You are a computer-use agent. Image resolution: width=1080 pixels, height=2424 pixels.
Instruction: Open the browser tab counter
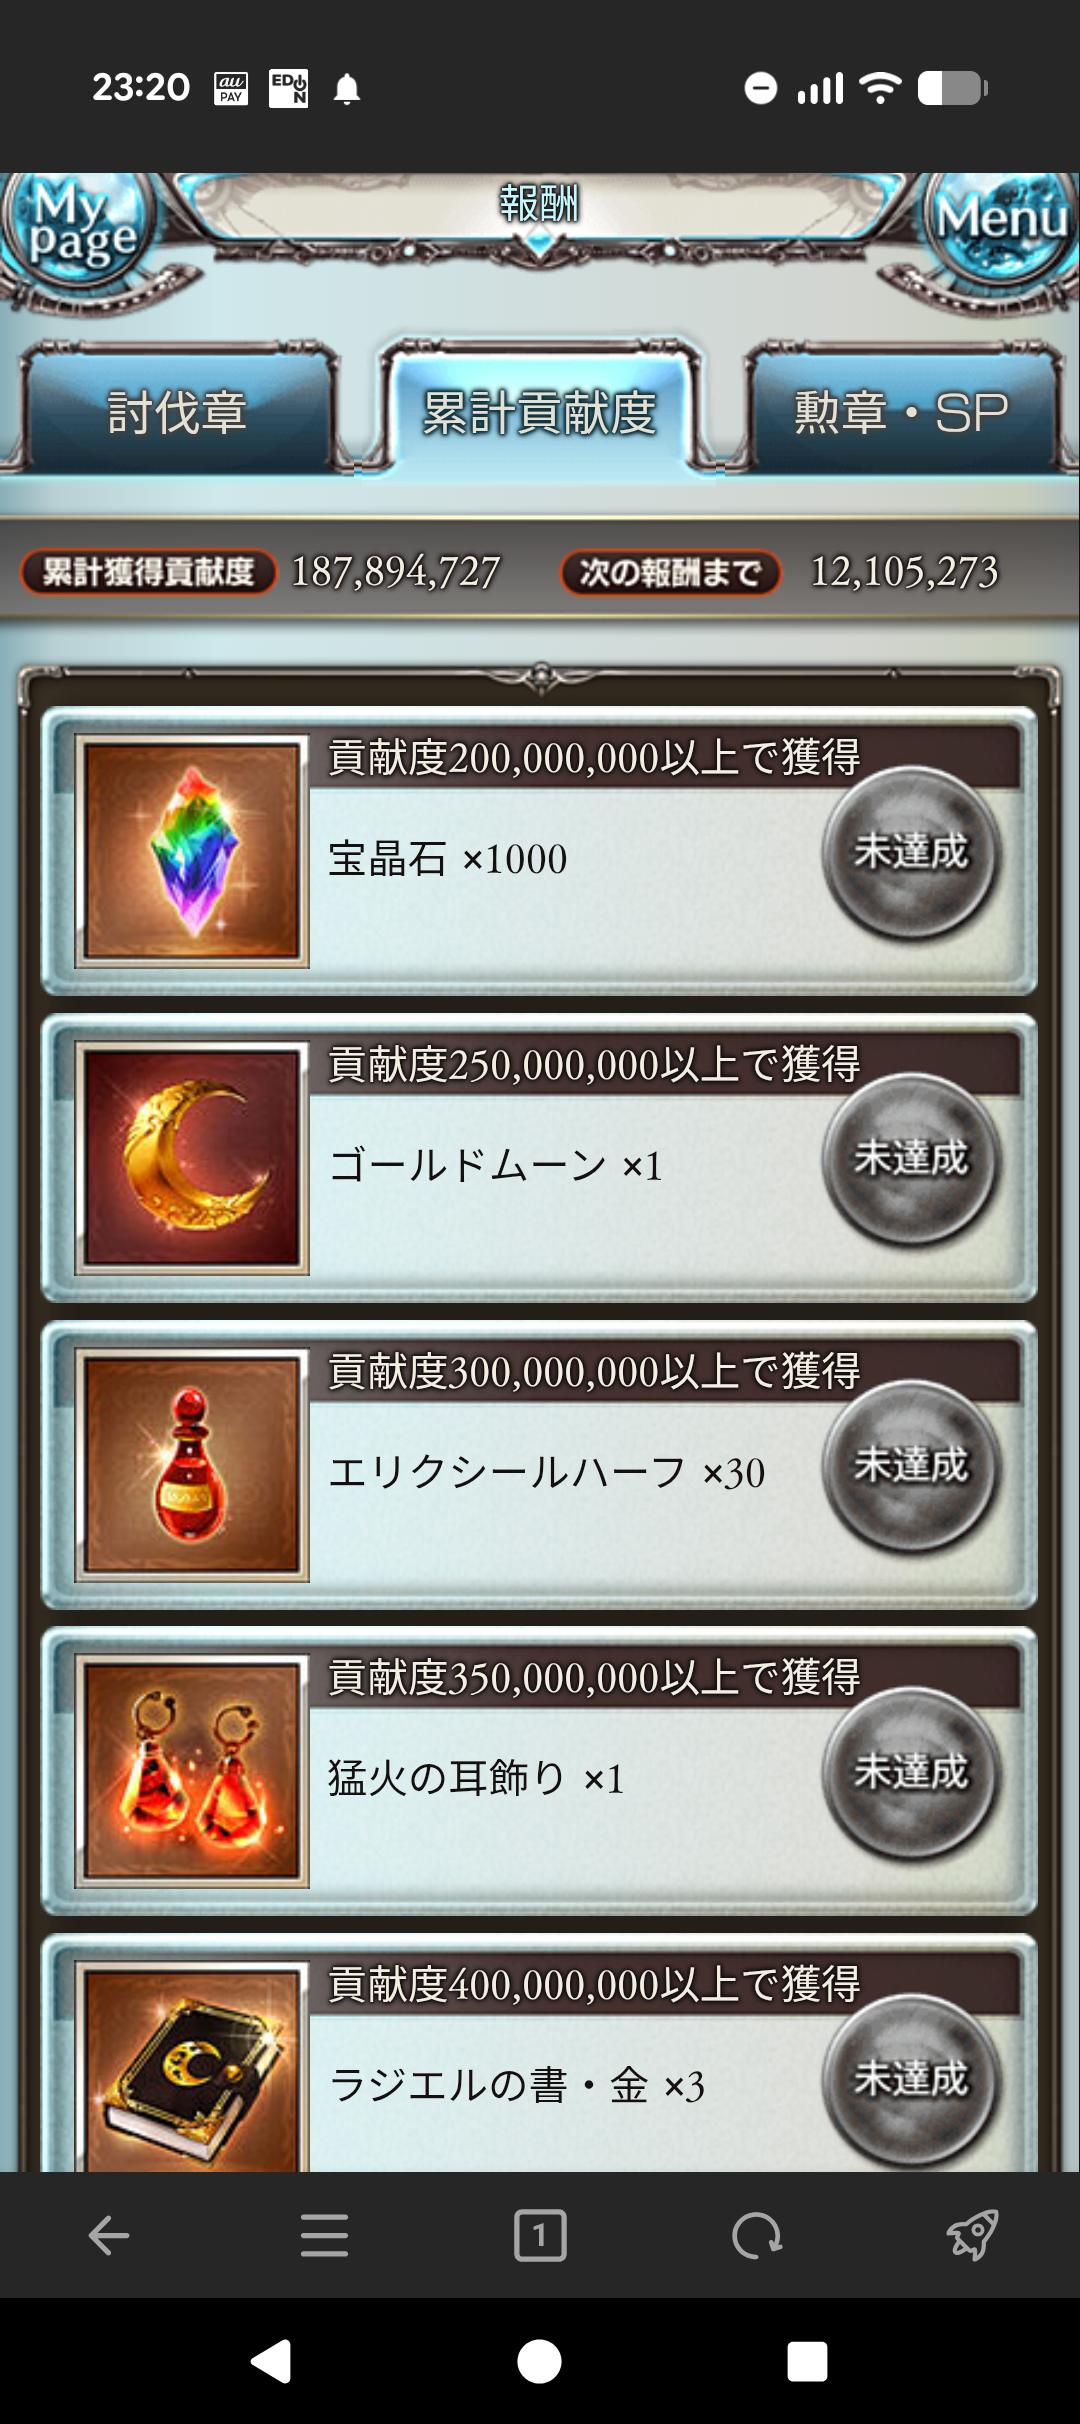click(540, 2235)
